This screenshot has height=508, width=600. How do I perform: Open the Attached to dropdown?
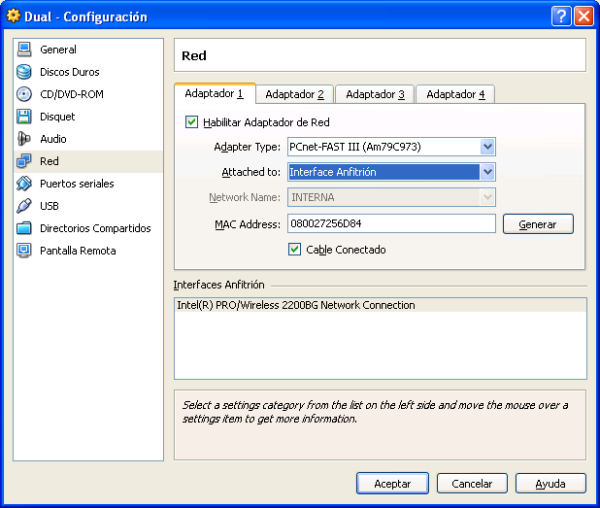coord(487,172)
